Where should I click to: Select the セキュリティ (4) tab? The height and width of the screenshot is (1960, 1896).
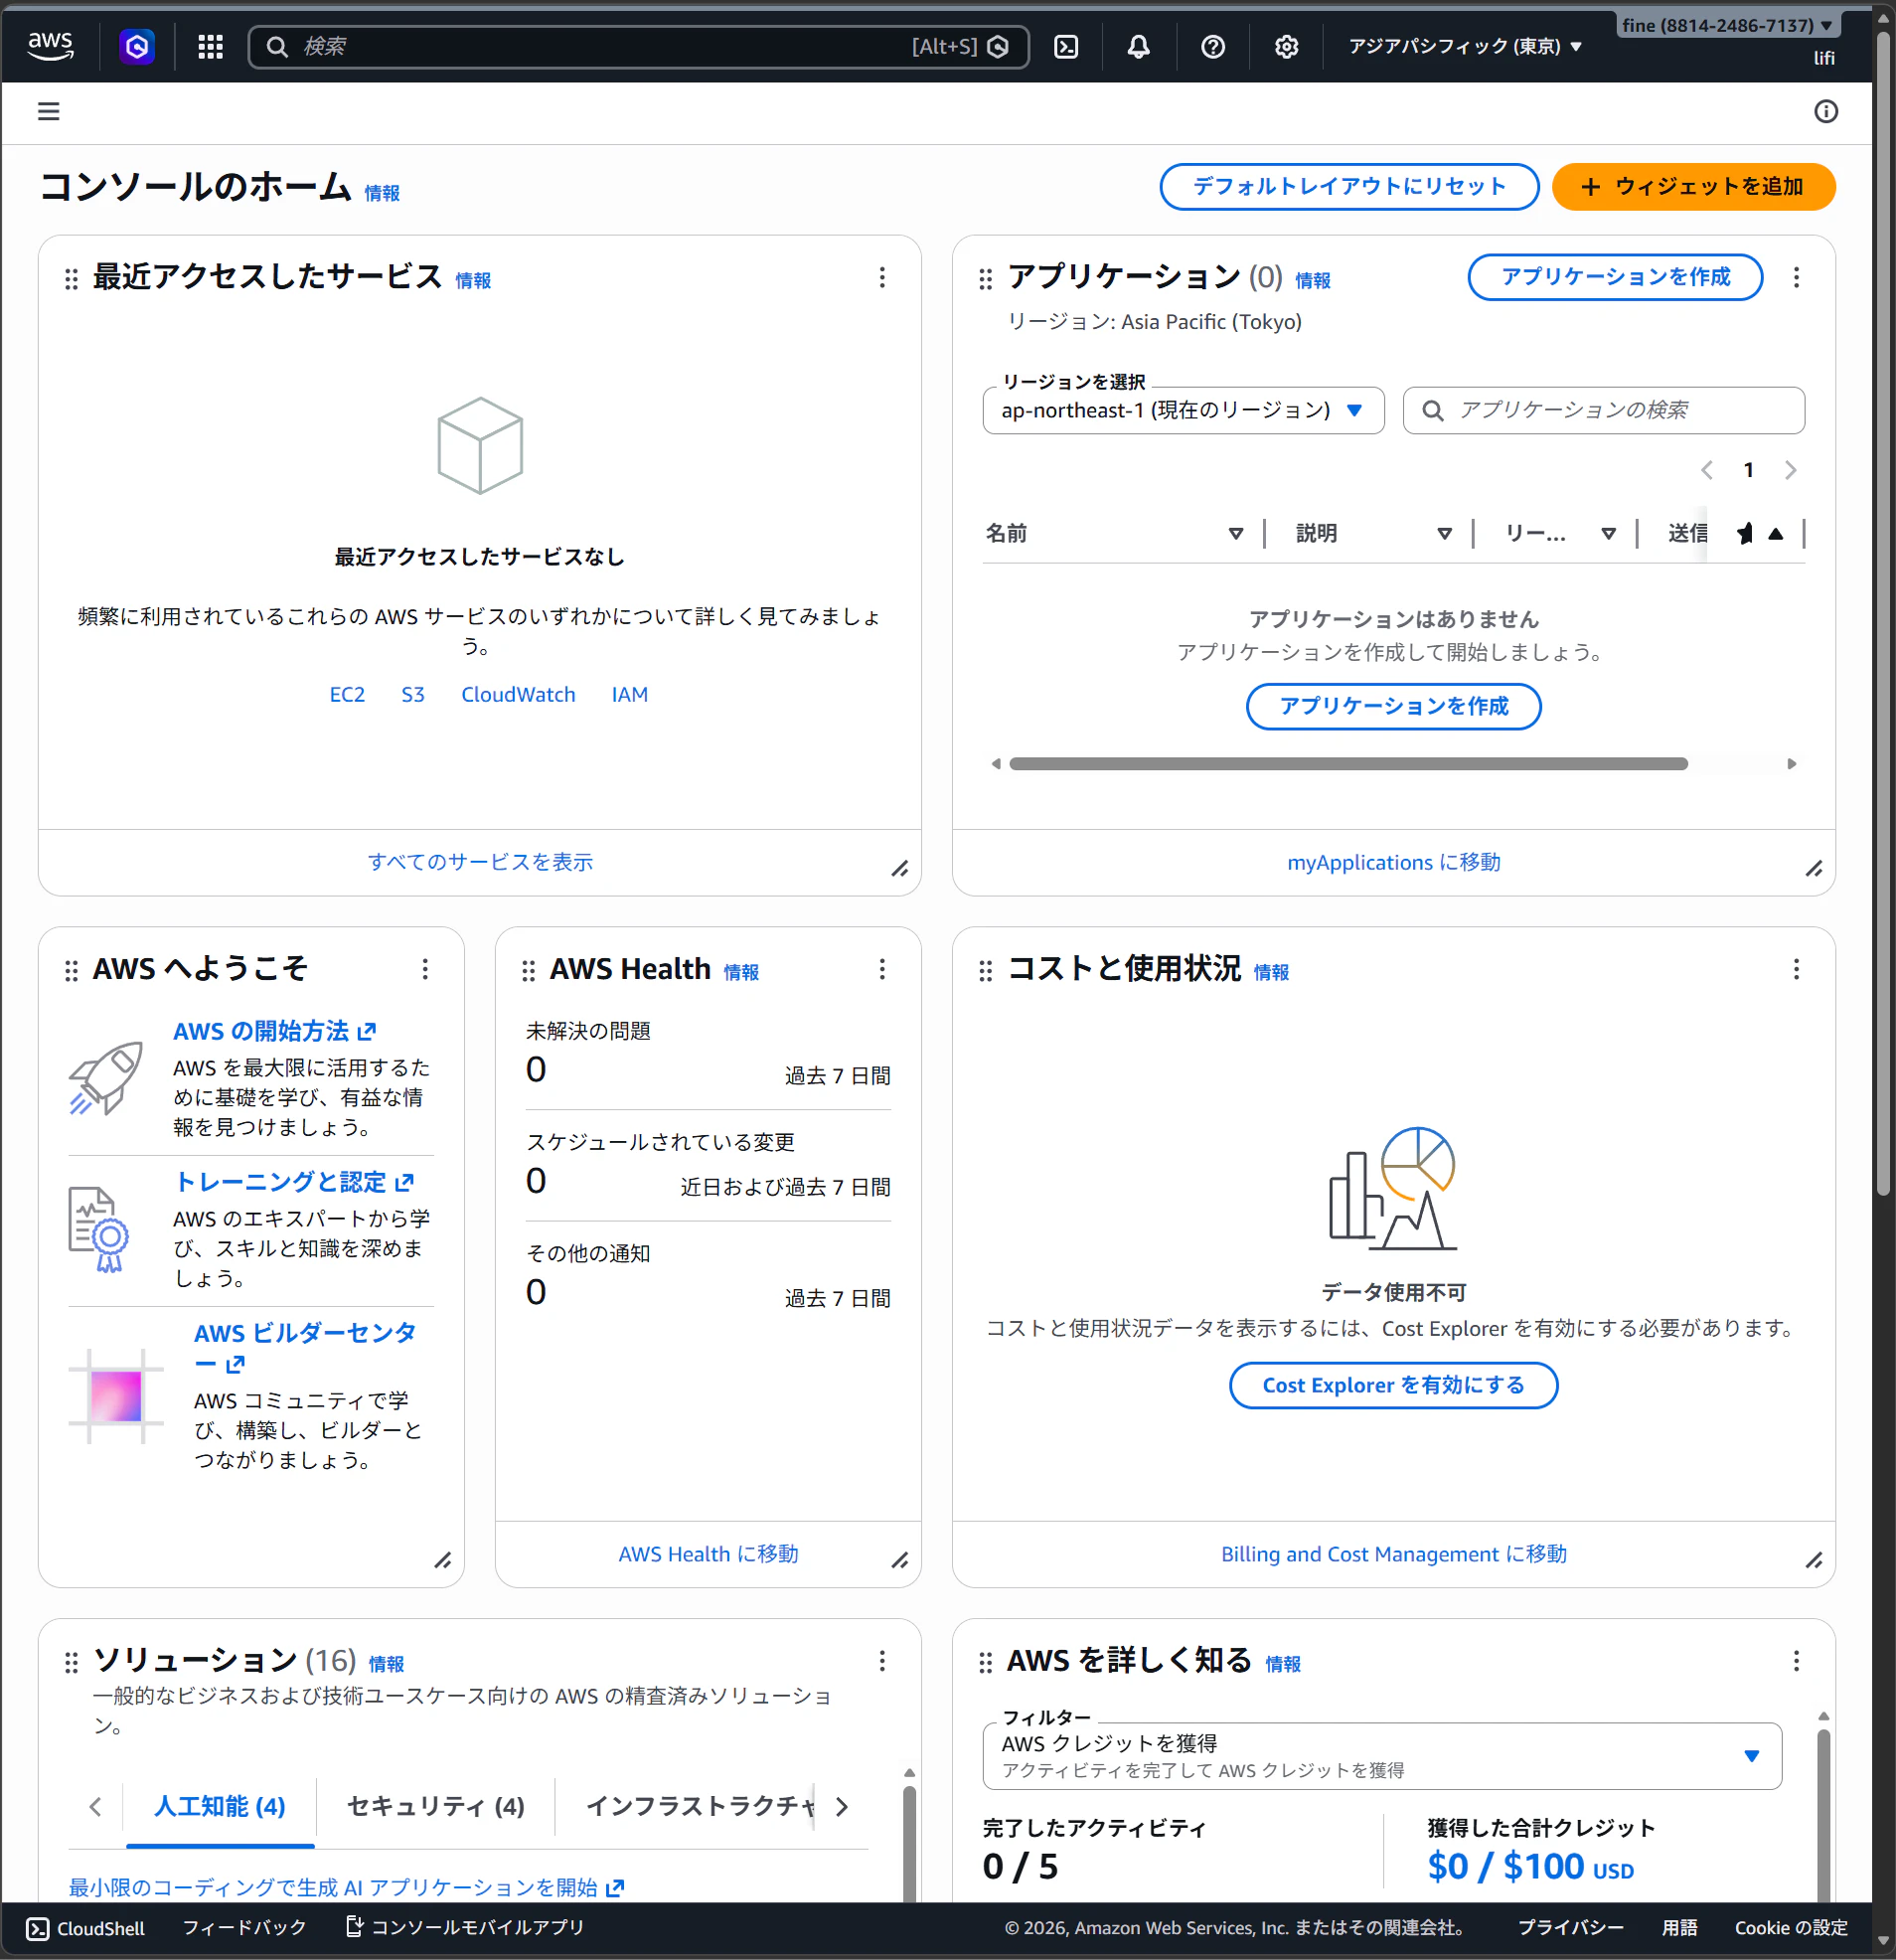click(x=436, y=1806)
